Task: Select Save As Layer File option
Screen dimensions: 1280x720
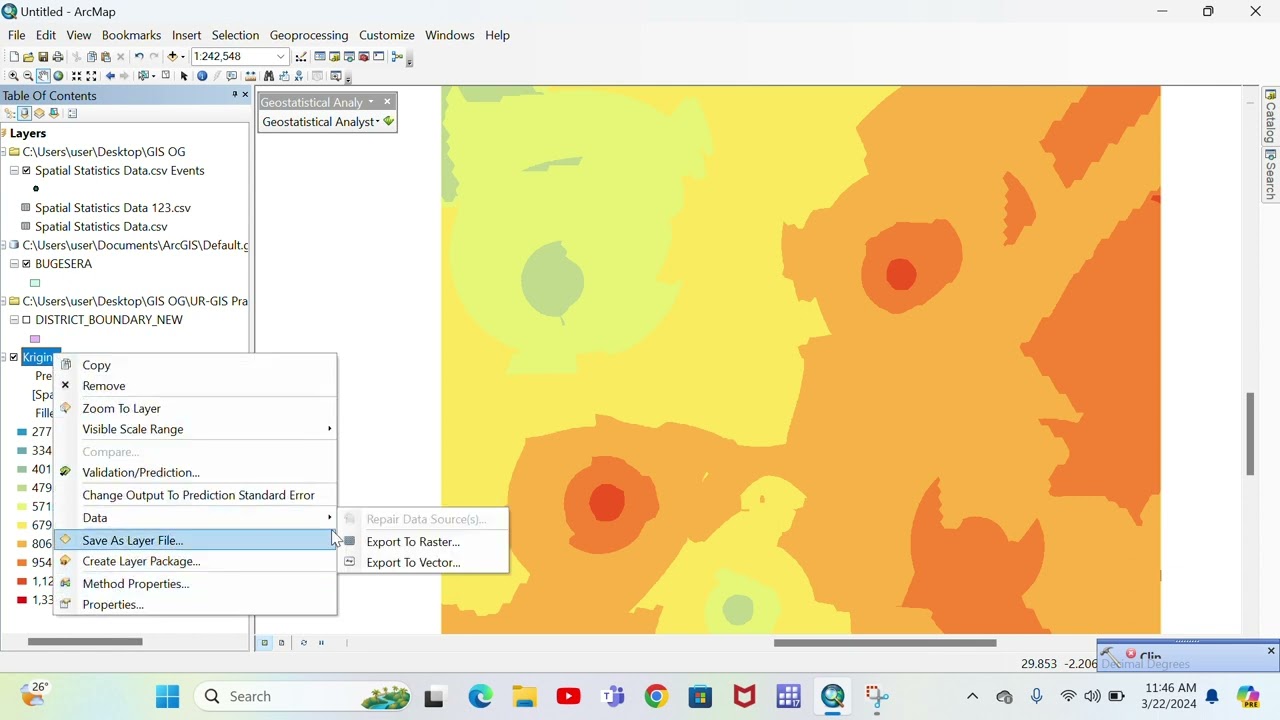Action: [195, 540]
